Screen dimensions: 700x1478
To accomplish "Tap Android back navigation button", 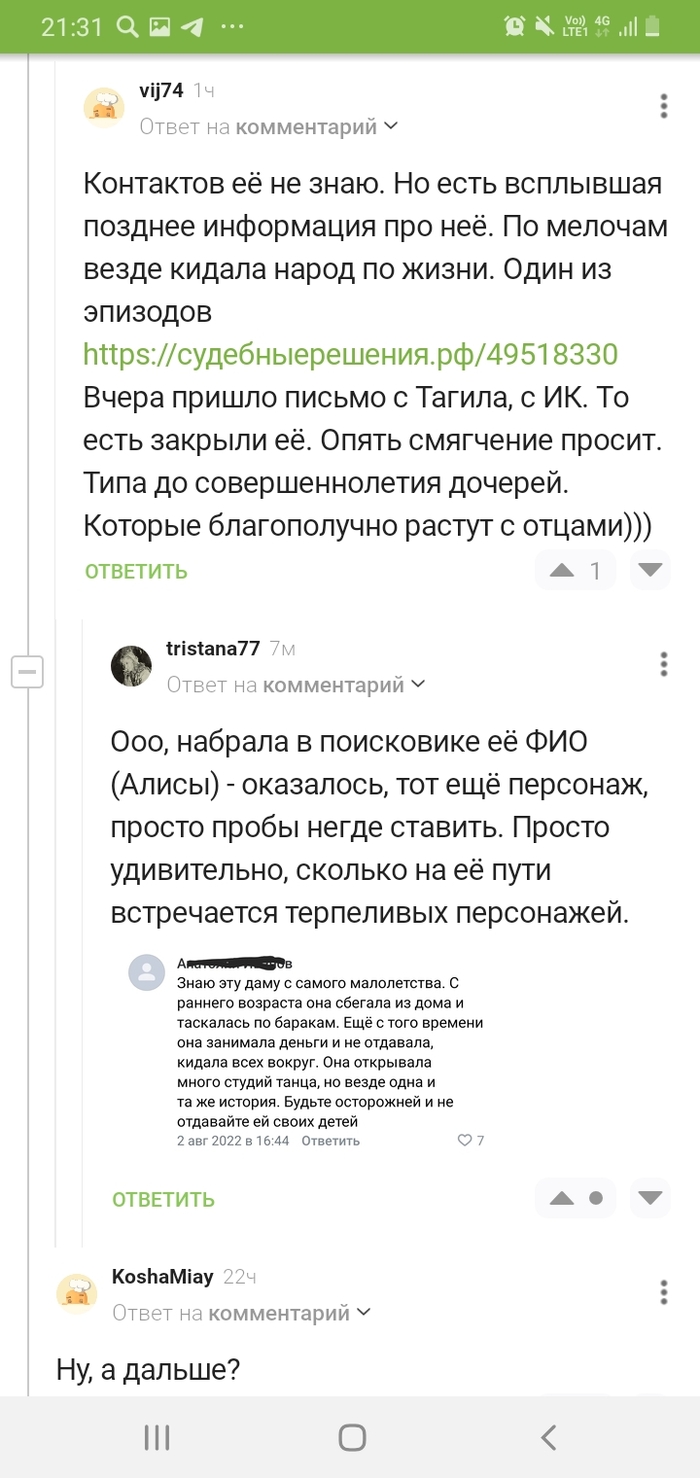I will click(548, 1438).
